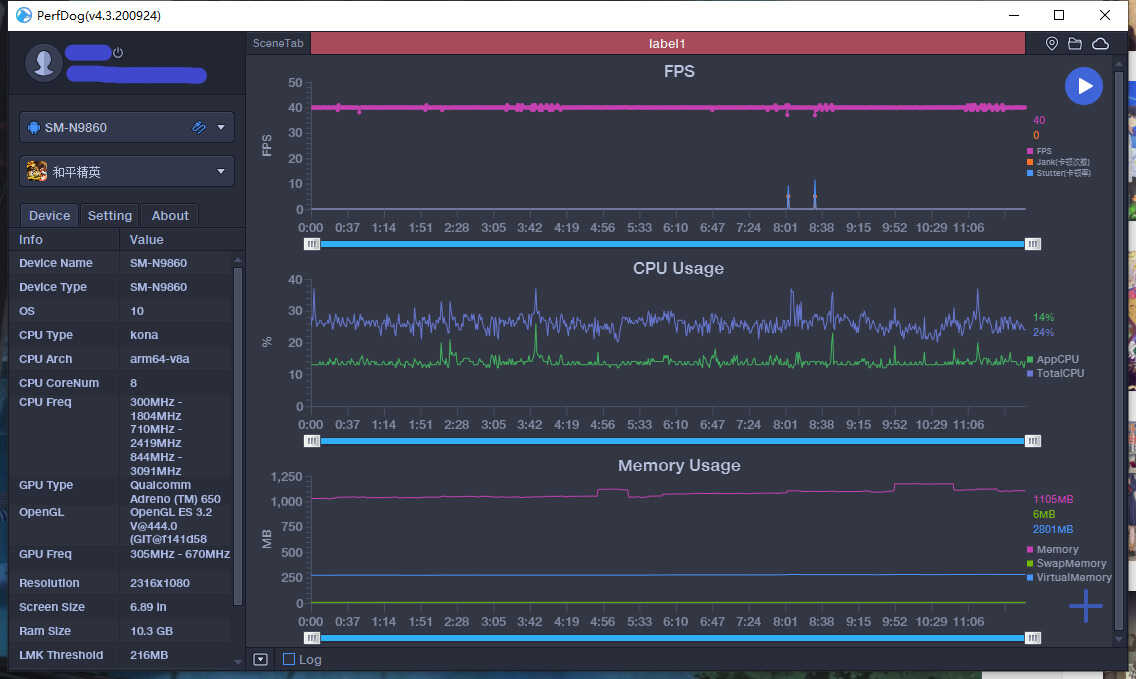Start recording with the blue play button
This screenshot has width=1136, height=679.
(1083, 86)
